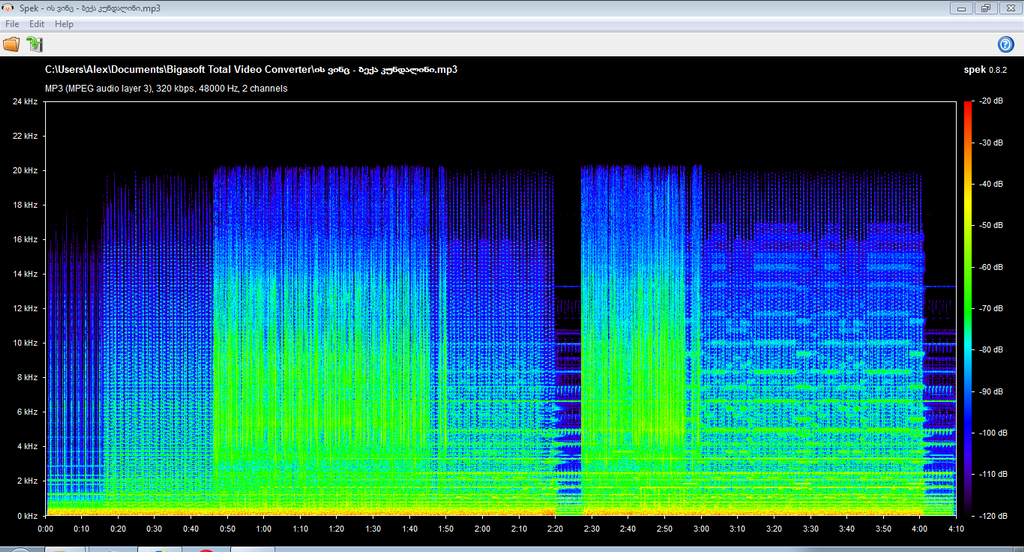
Task: Click the Spek app icon in title bar
Action: tap(8, 8)
